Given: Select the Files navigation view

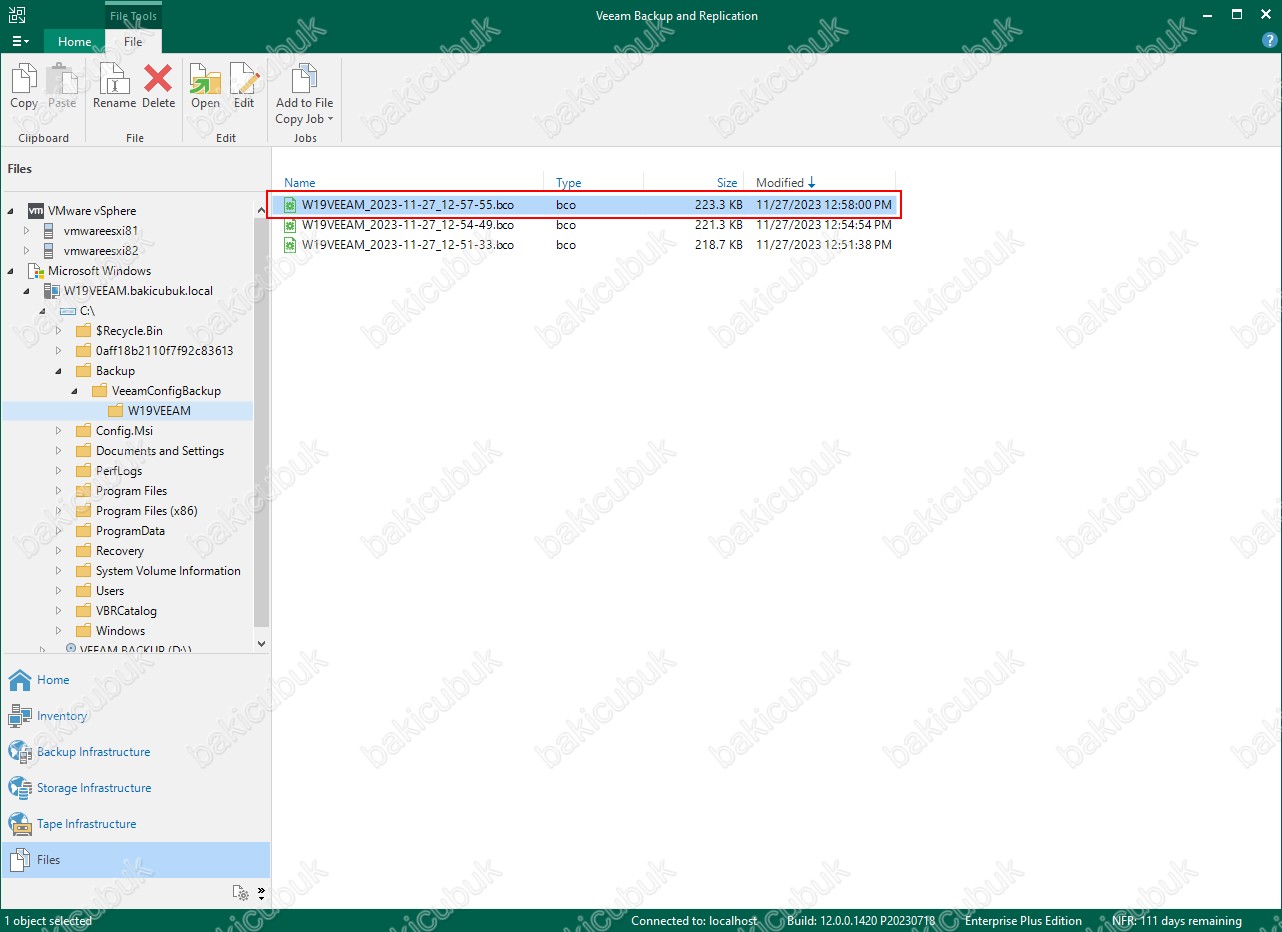Looking at the screenshot, I should pyautogui.click(x=135, y=860).
